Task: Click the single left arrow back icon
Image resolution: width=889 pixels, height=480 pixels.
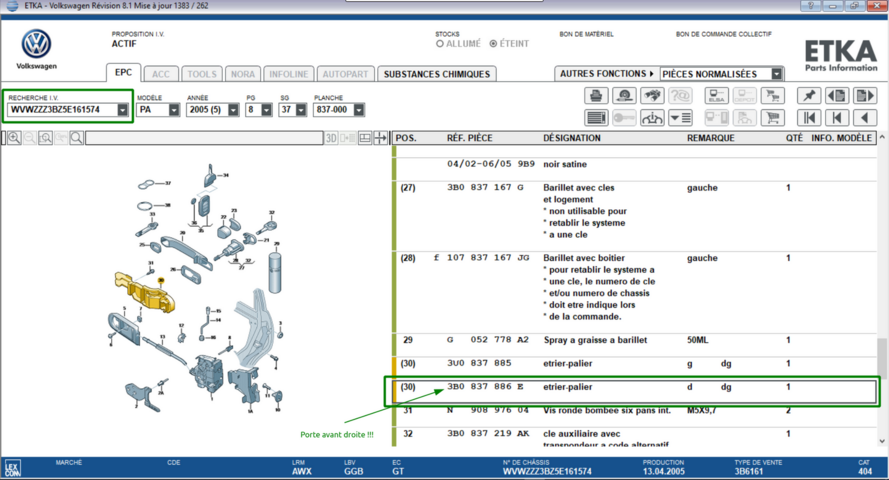Action: [x=865, y=118]
